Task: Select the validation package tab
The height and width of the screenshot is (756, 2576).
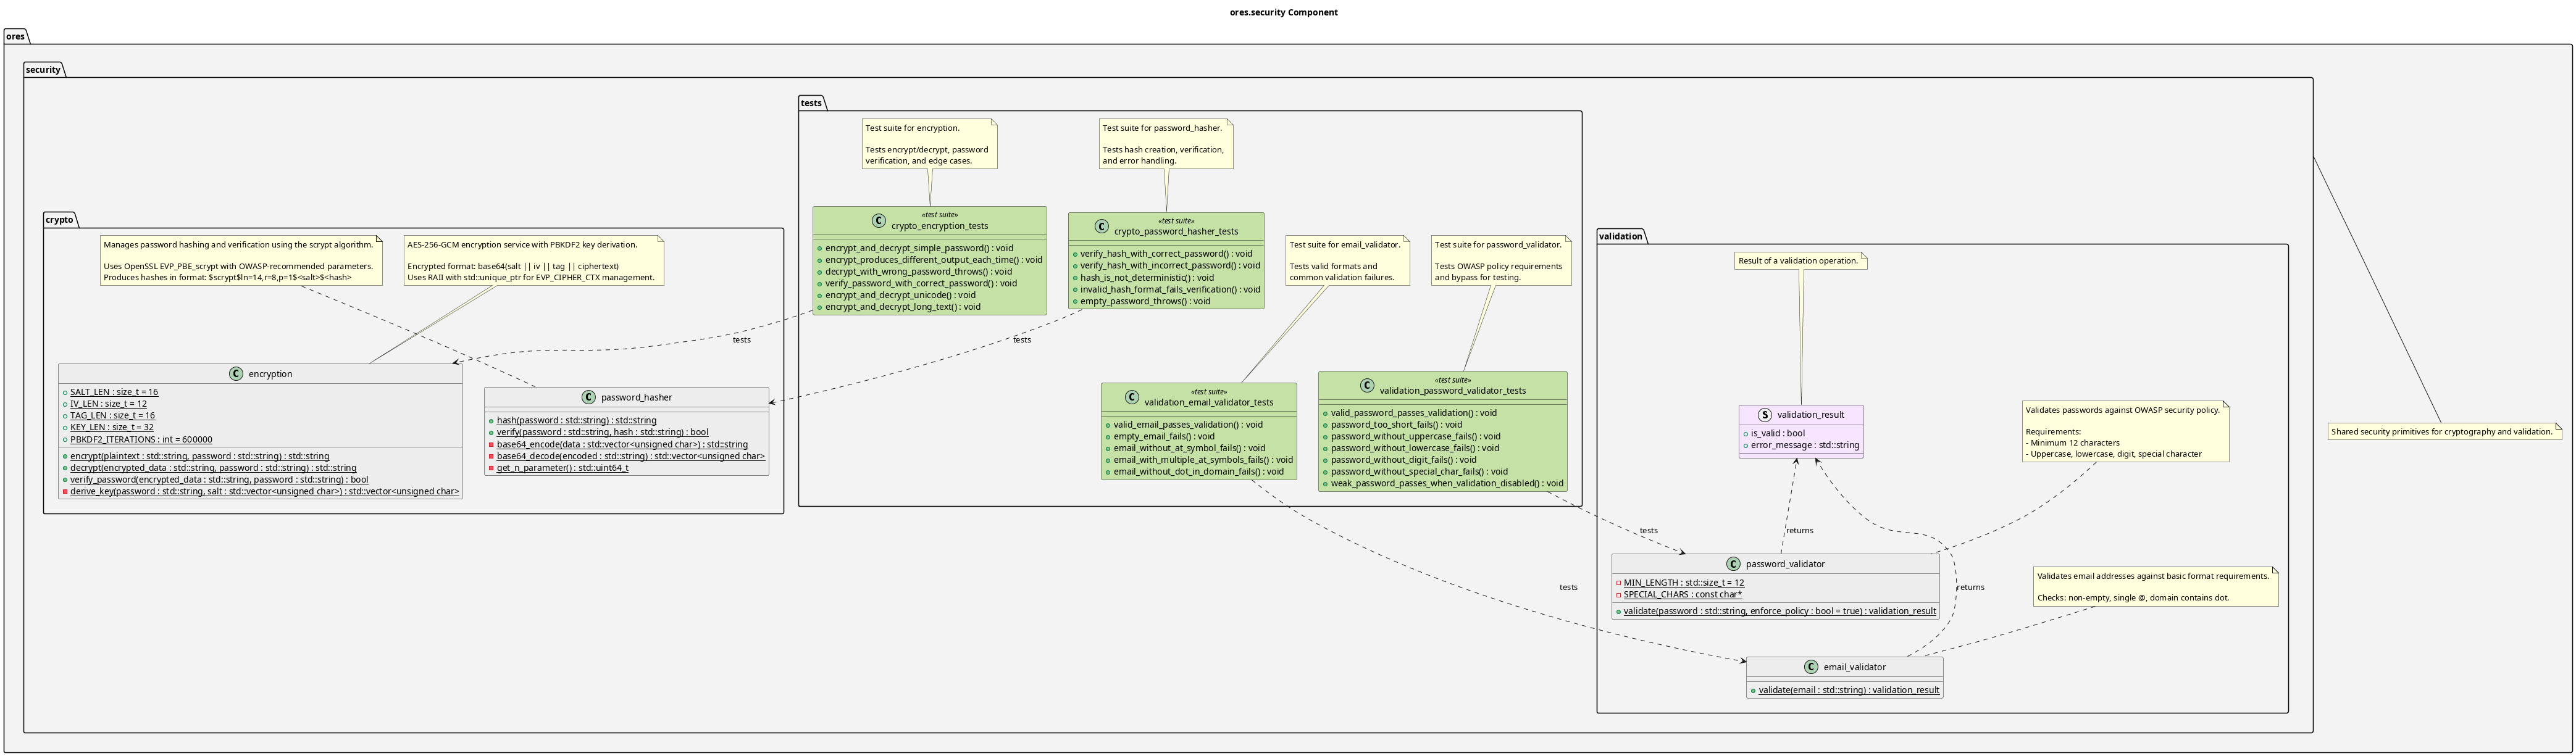Action: [x=1620, y=236]
